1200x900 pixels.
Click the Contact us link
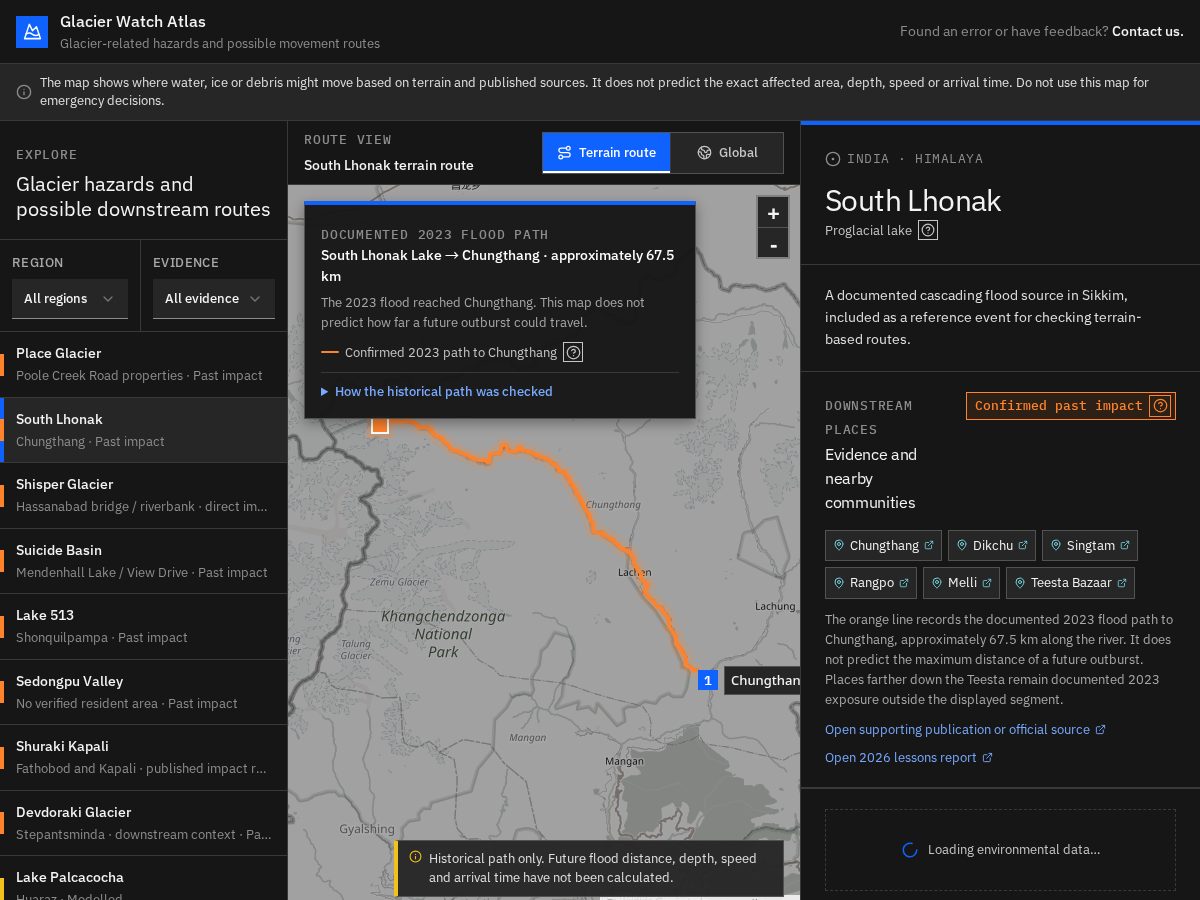click(x=1148, y=31)
